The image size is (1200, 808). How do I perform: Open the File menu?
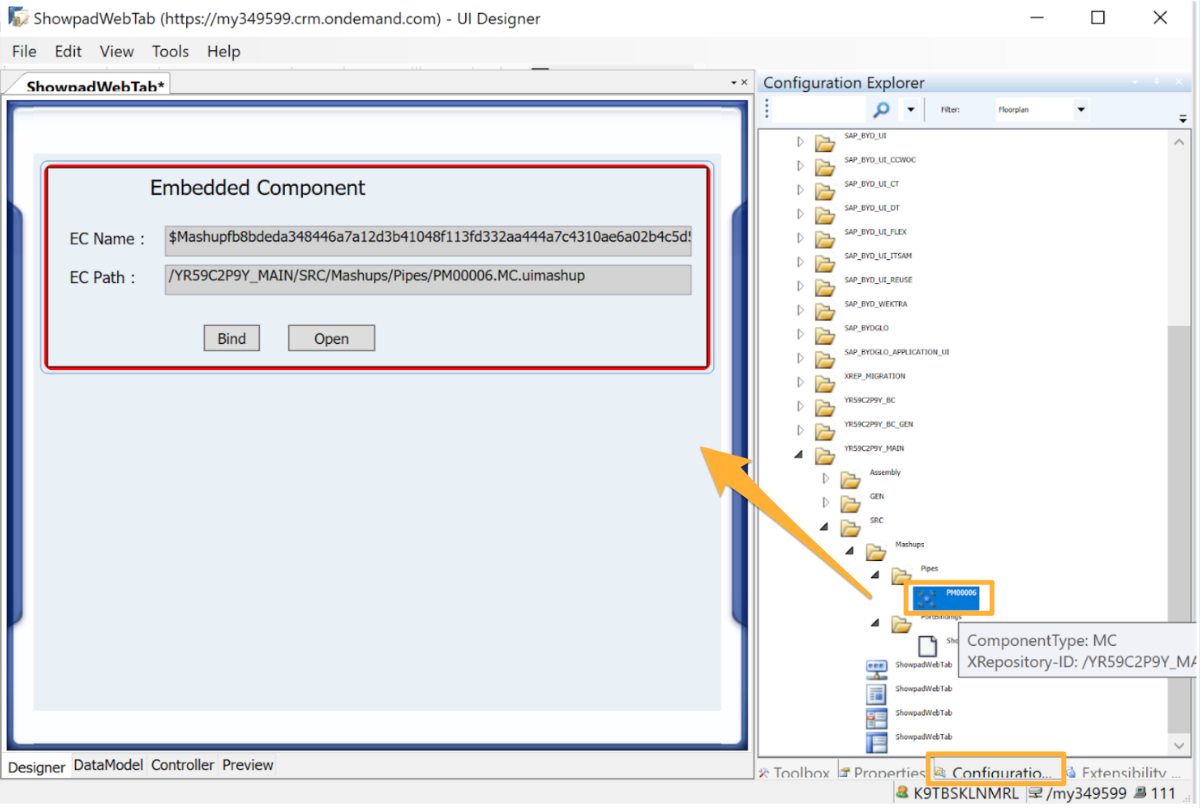24,51
